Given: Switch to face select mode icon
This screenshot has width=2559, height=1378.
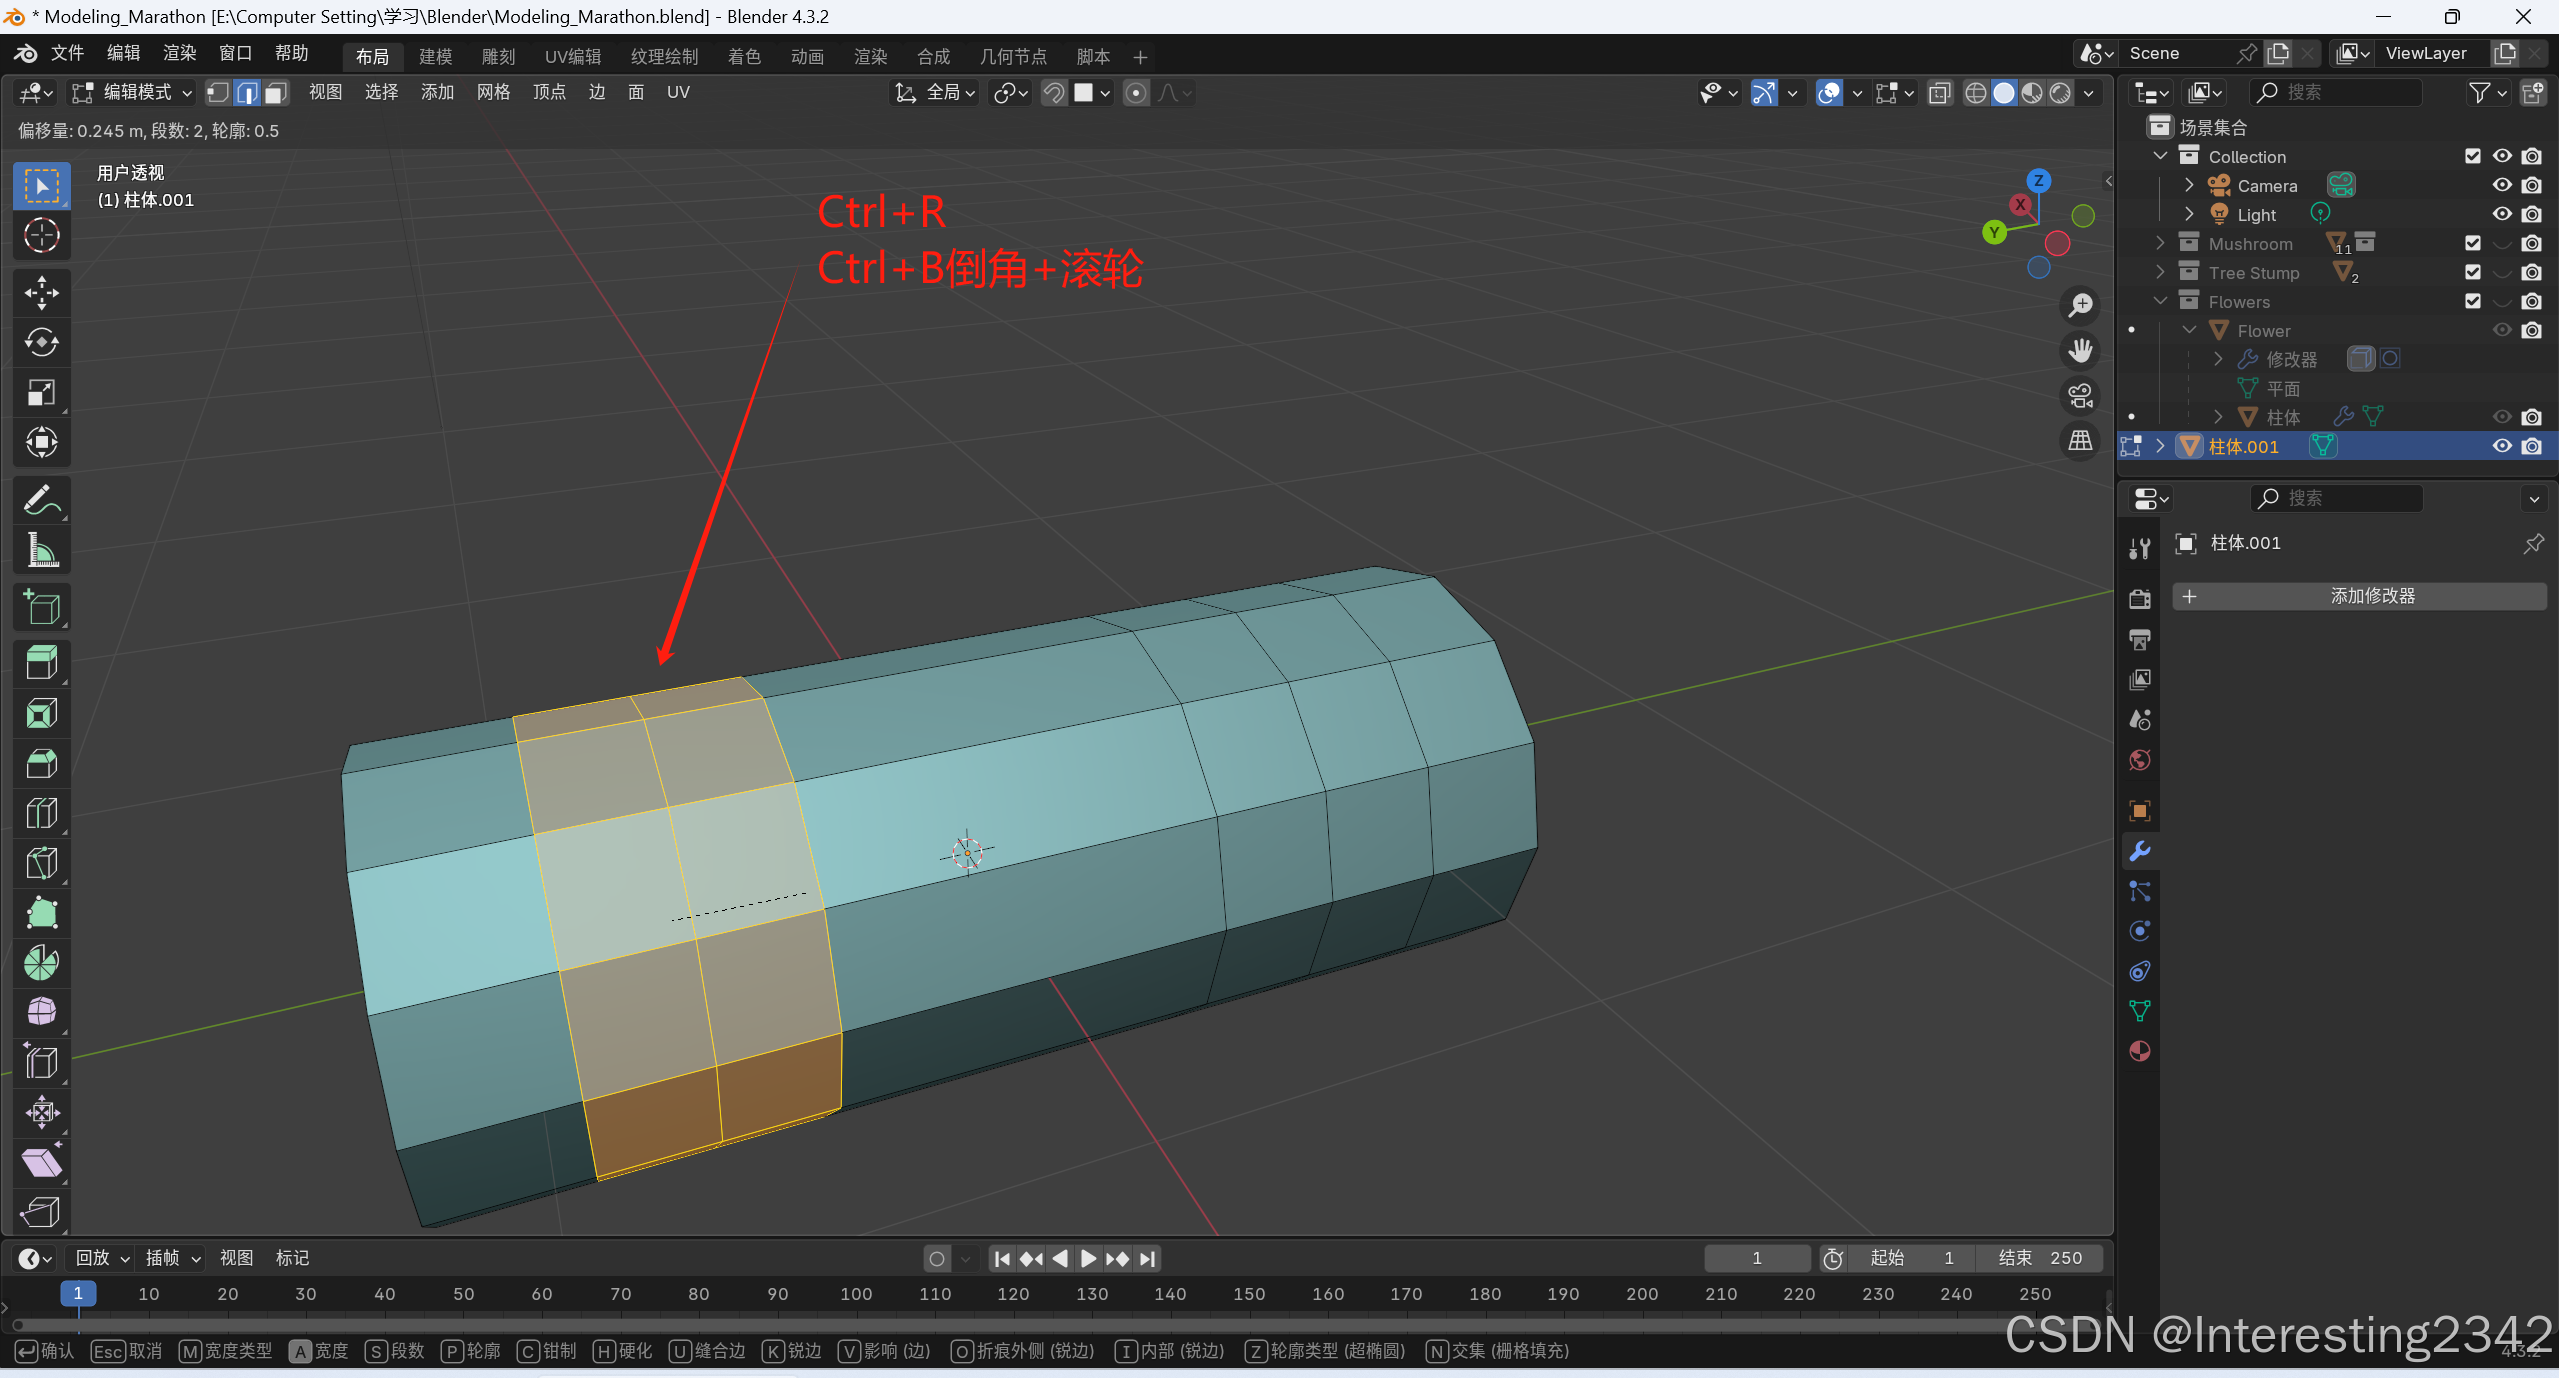Looking at the screenshot, I should click(276, 93).
